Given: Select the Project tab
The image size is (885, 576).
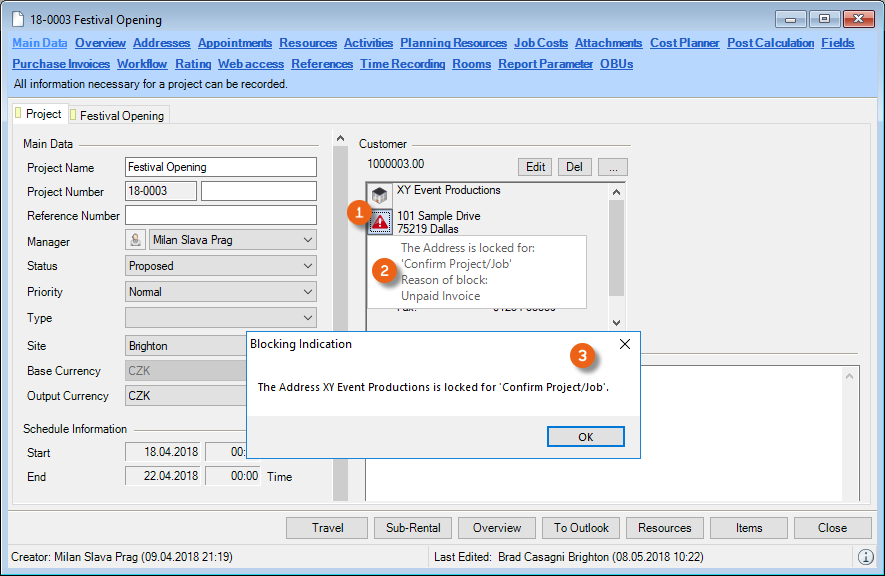Looking at the screenshot, I should 42,114.
